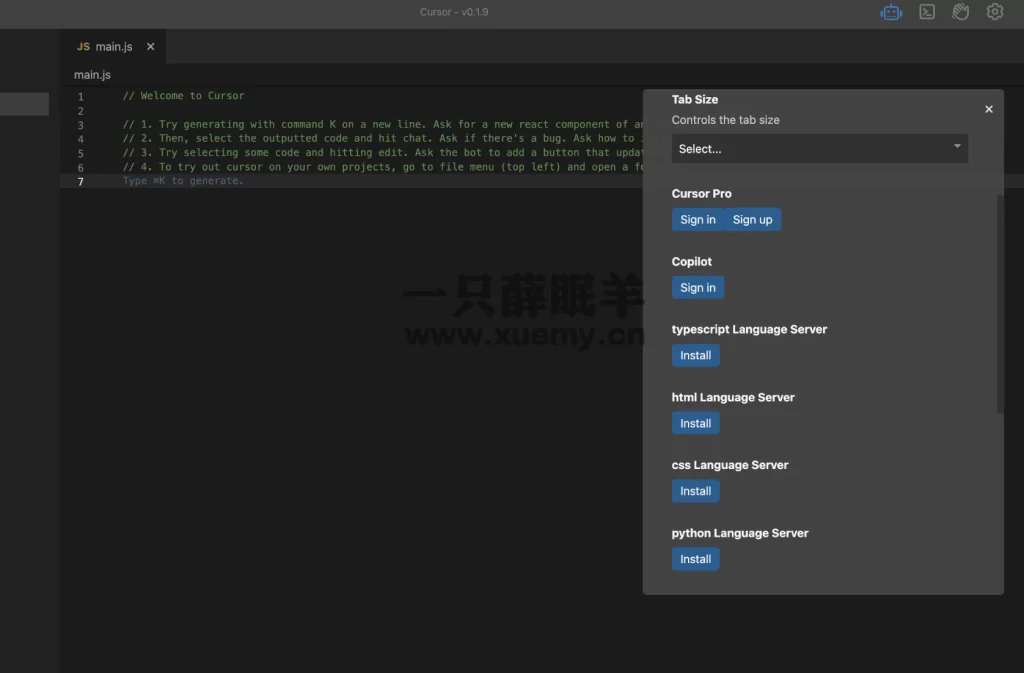
Task: Click comment line starting '// 1. Try generating'
Action: point(383,124)
